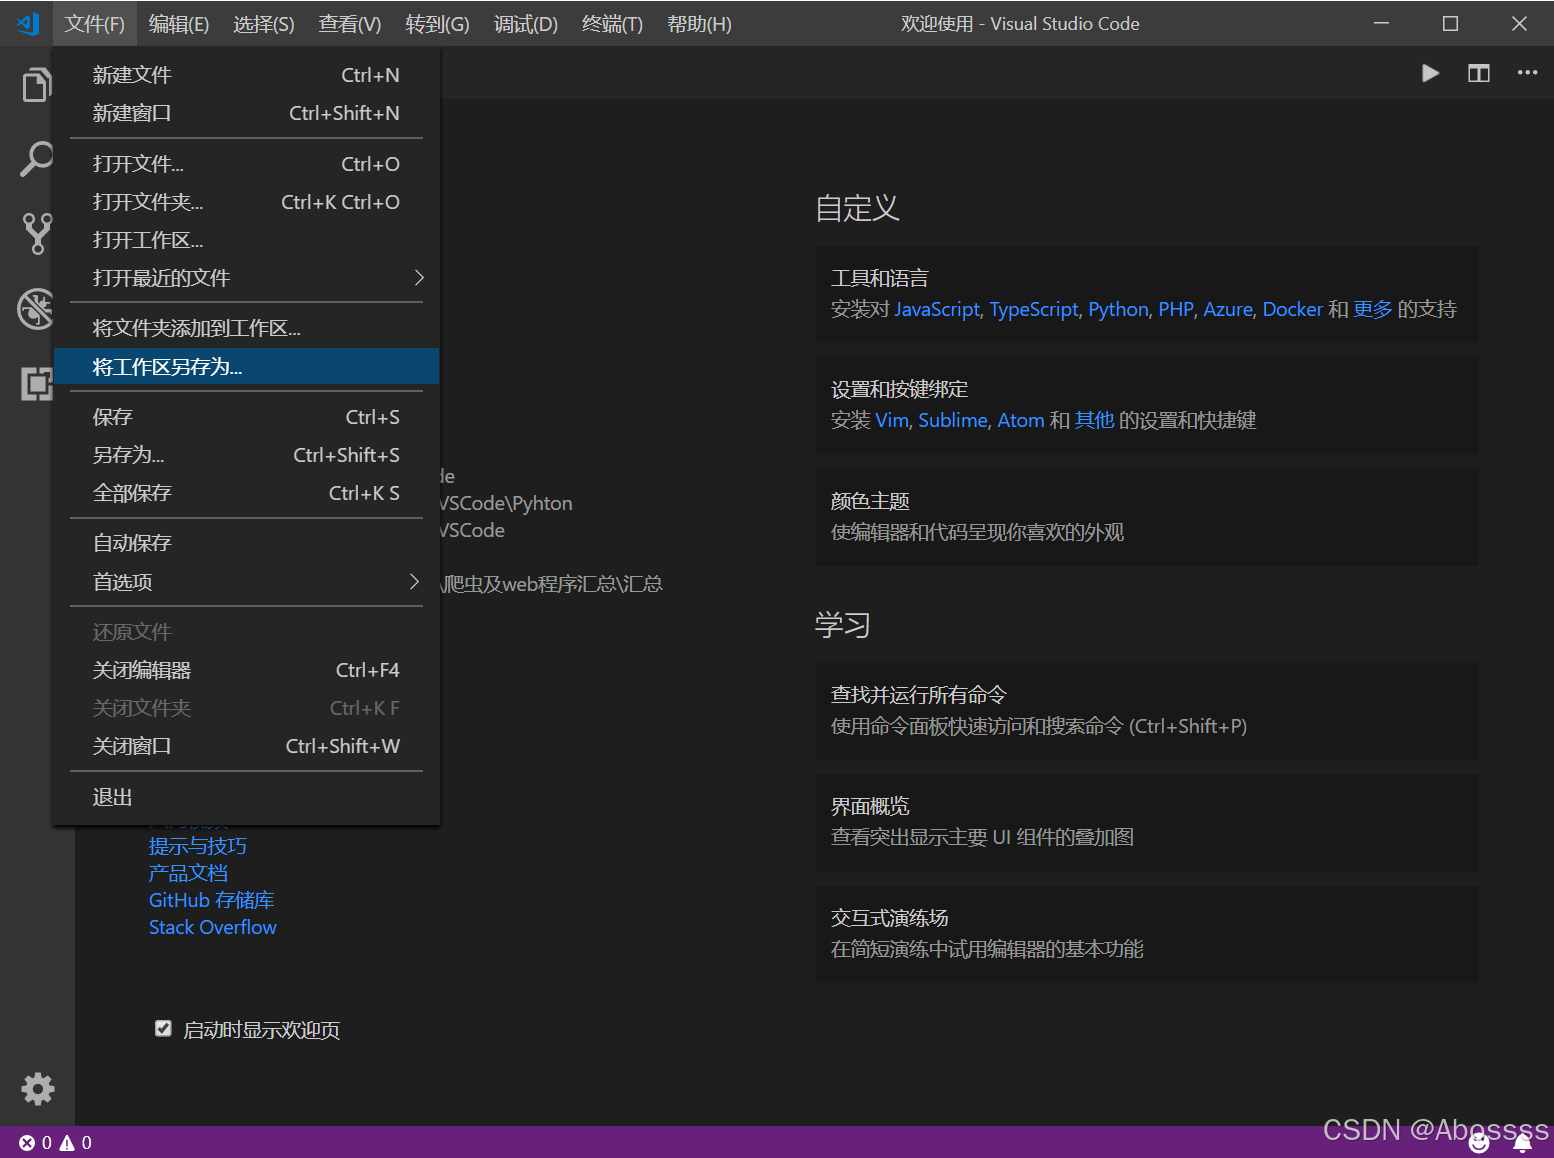Open the 选择(S) menu
This screenshot has width=1554, height=1158.
pos(264,24)
